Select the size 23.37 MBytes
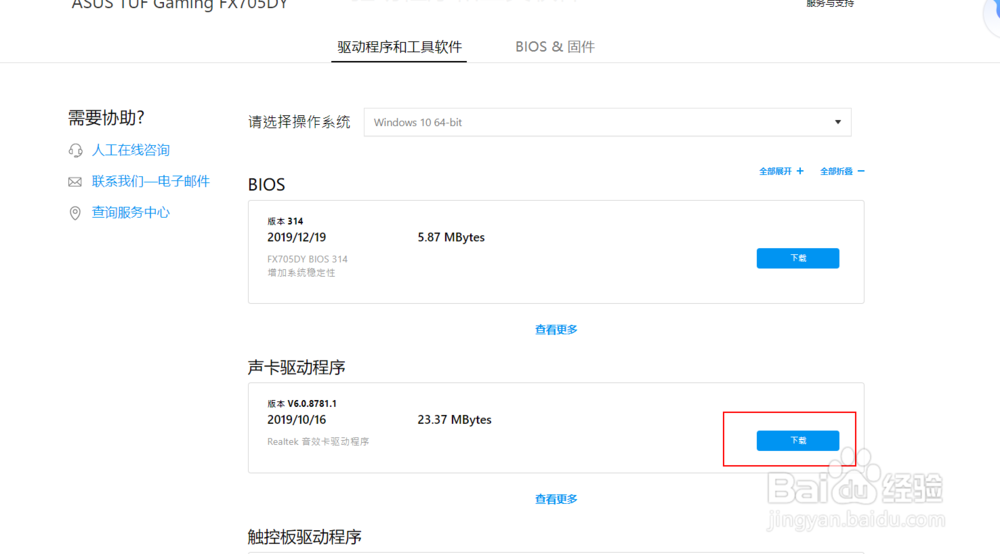Screen dimensions: 1000x554 (x=455, y=419)
